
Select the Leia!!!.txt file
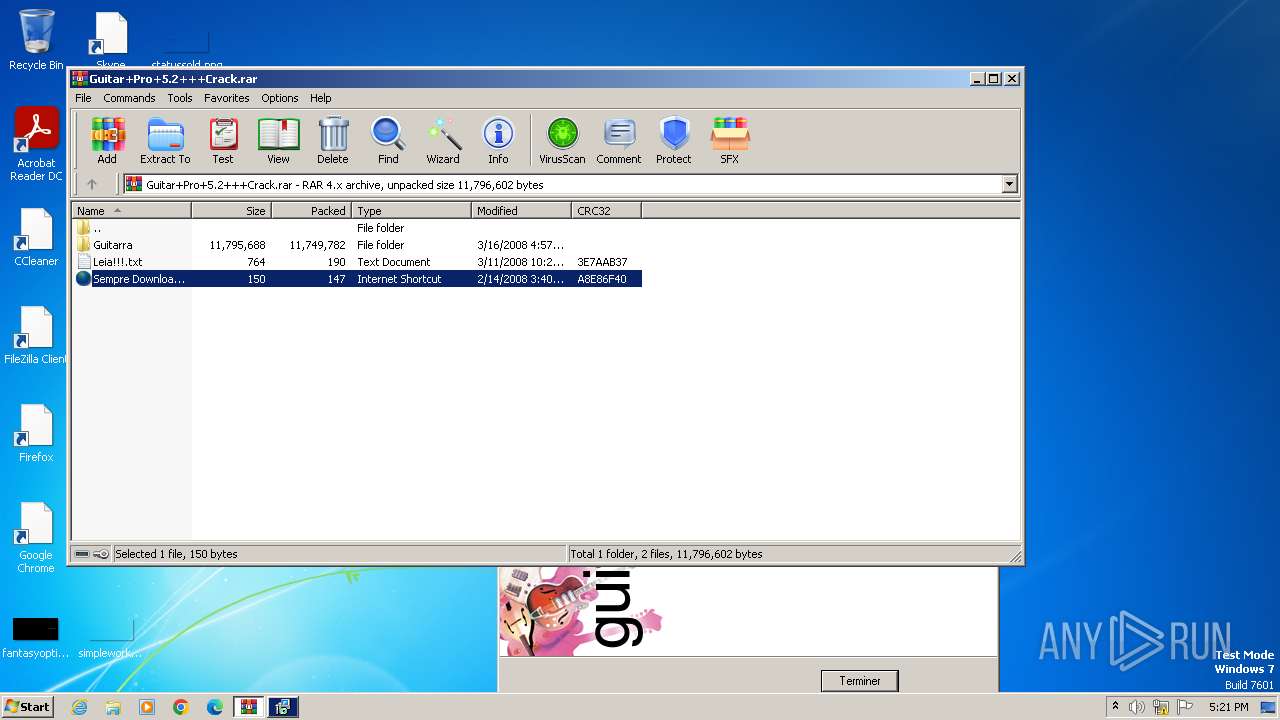358,262
